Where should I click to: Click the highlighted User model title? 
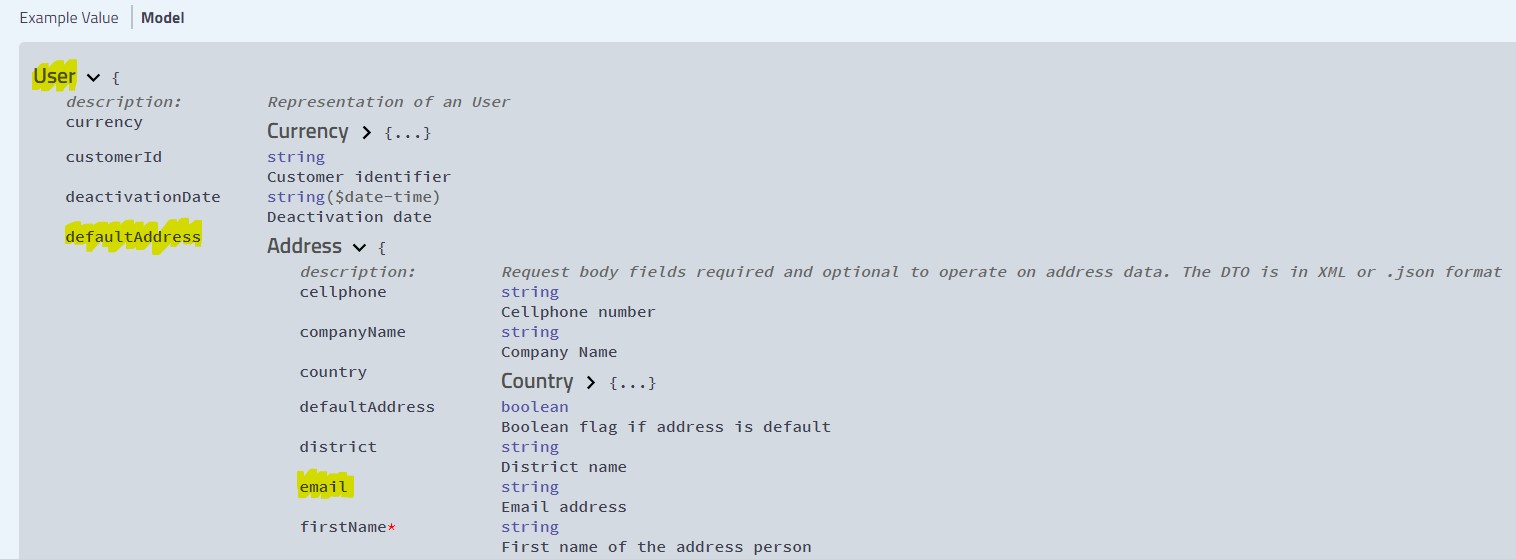tap(54, 76)
